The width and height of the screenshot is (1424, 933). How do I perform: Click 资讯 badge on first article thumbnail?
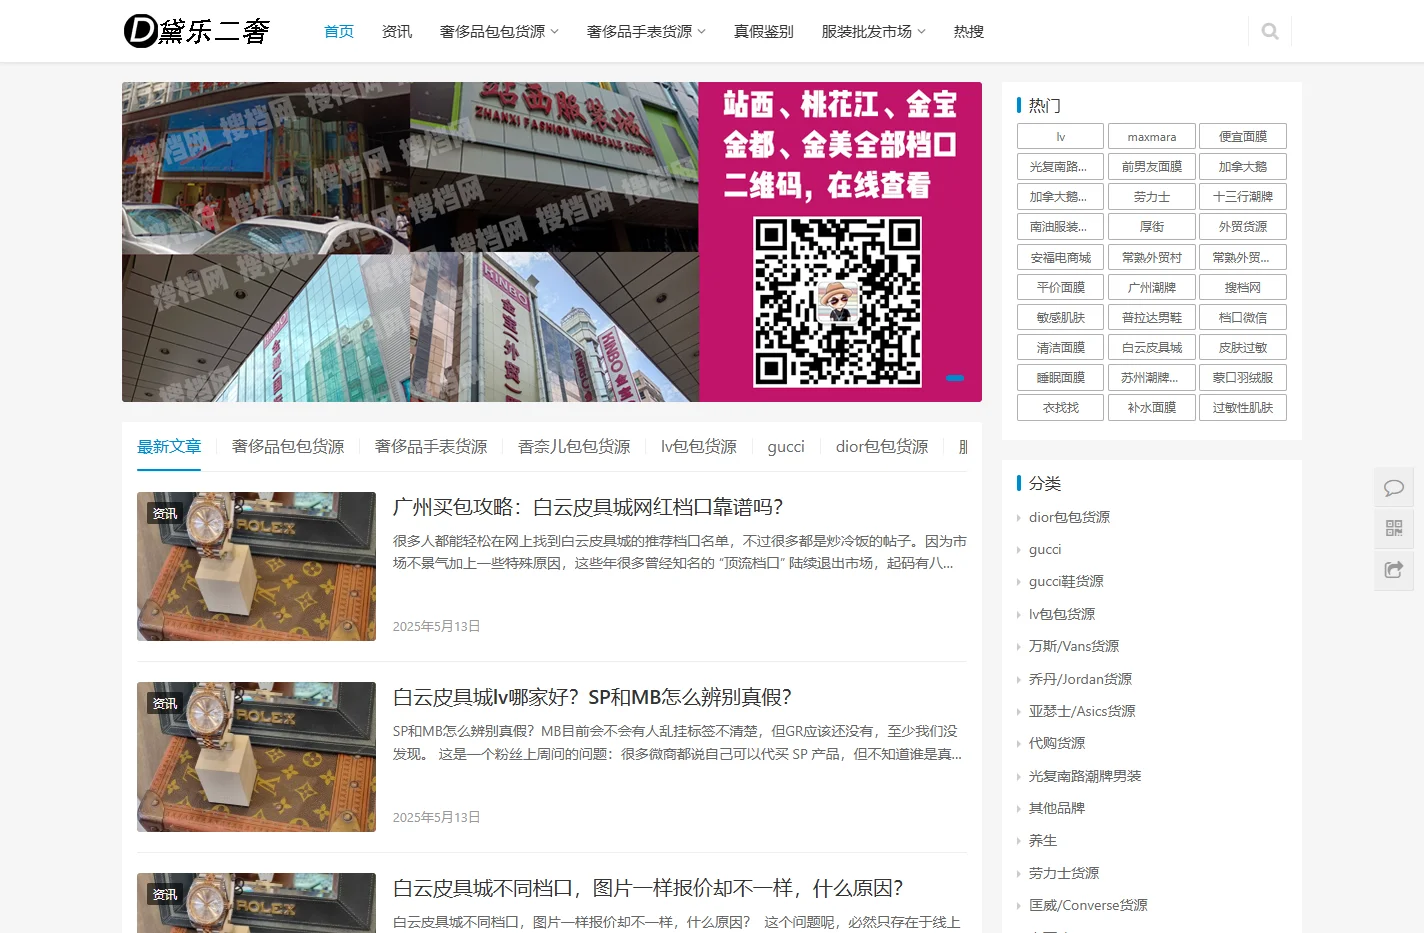pyautogui.click(x=164, y=513)
